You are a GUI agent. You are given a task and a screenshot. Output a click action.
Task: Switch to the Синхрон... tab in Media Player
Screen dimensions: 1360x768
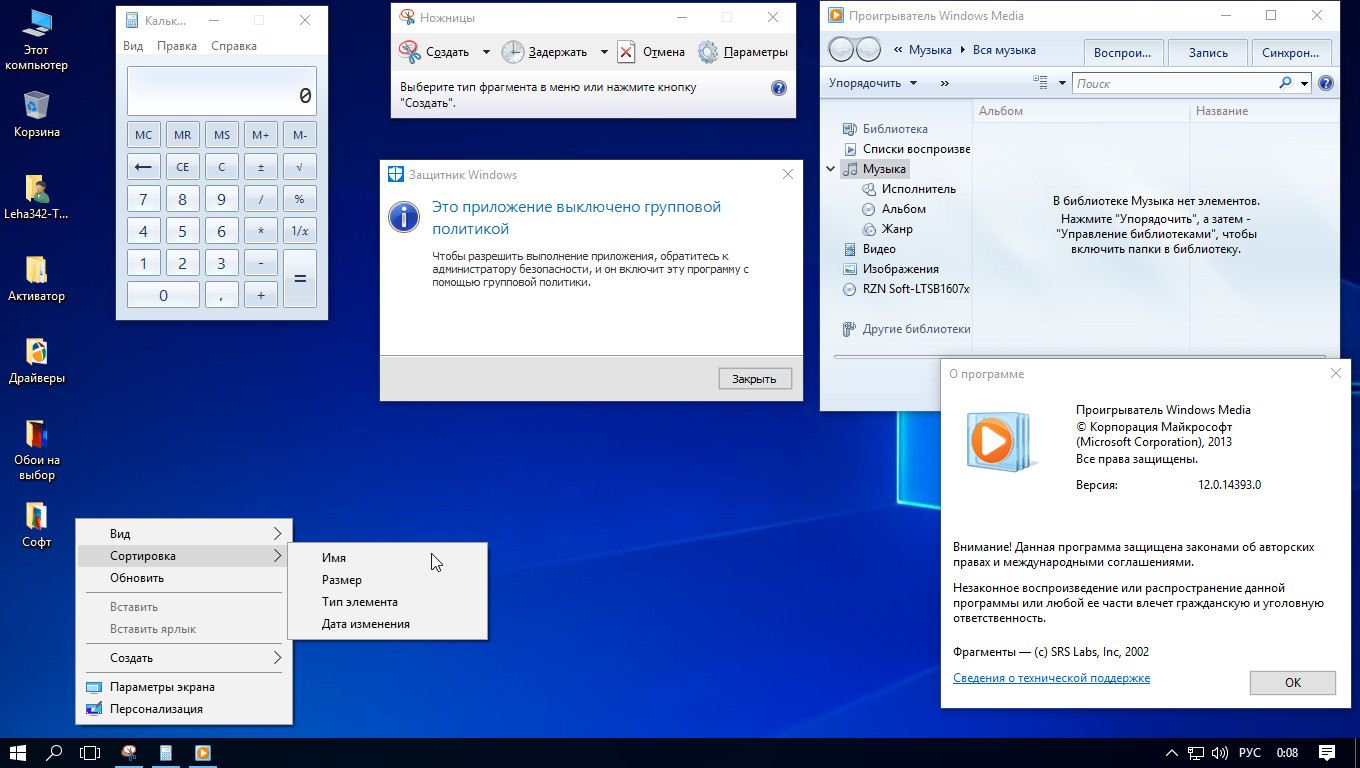coord(1290,53)
